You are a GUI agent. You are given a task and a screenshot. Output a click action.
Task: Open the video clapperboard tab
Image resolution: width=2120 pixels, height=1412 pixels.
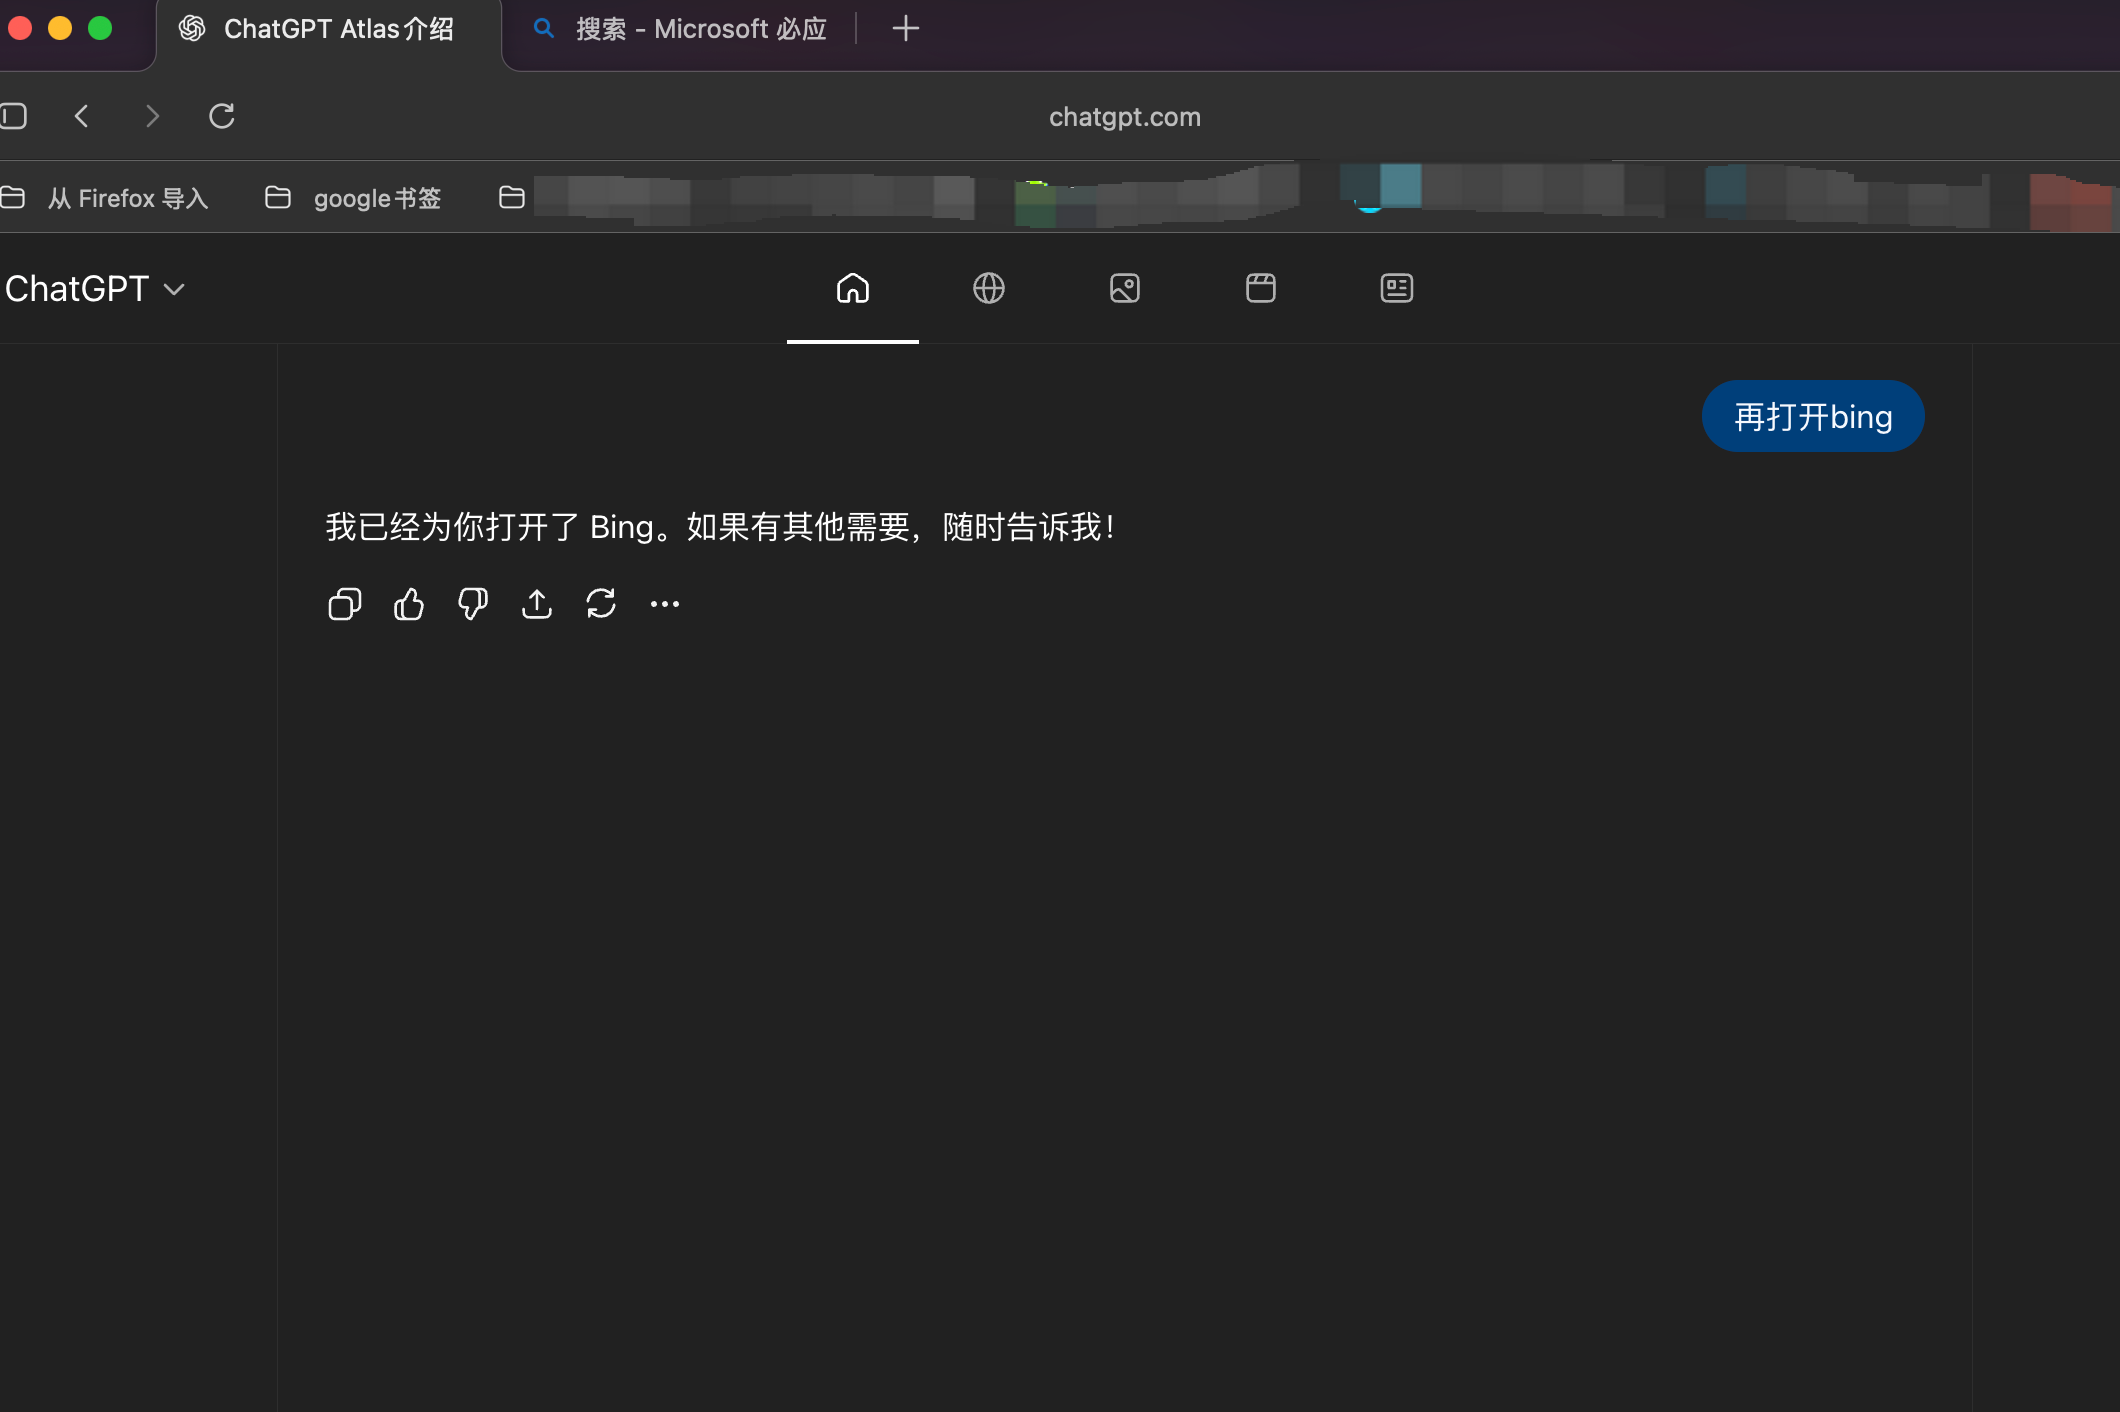(x=1260, y=289)
